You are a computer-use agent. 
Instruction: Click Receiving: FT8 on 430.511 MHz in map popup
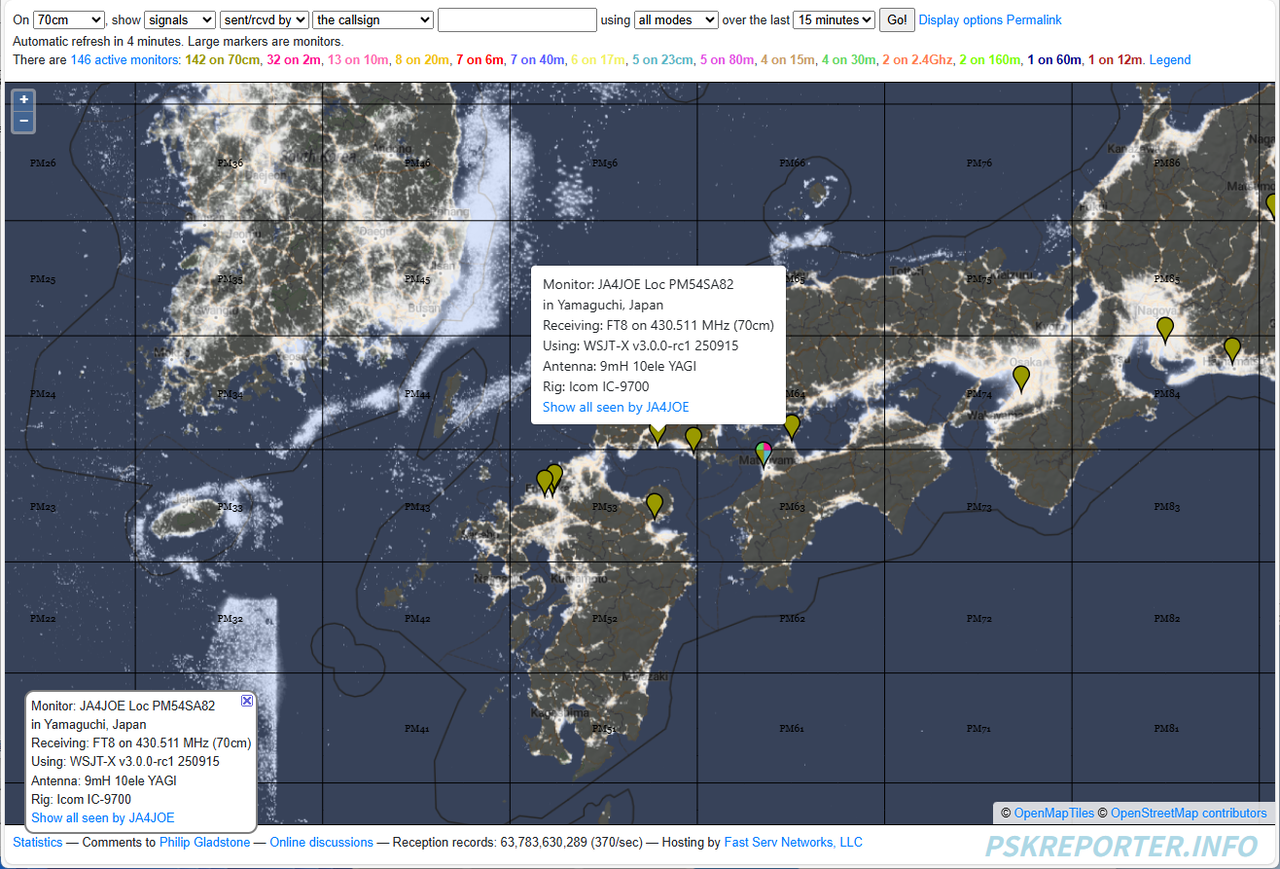coord(658,325)
